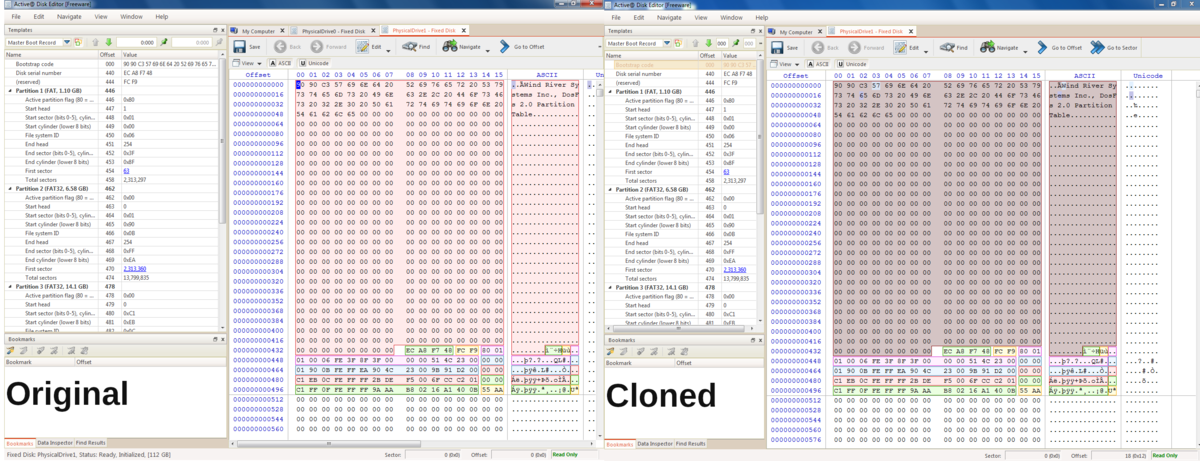
Task: Close the PhysicalDrive0 tab in Original window
Action: pyautogui.click(x=372, y=31)
